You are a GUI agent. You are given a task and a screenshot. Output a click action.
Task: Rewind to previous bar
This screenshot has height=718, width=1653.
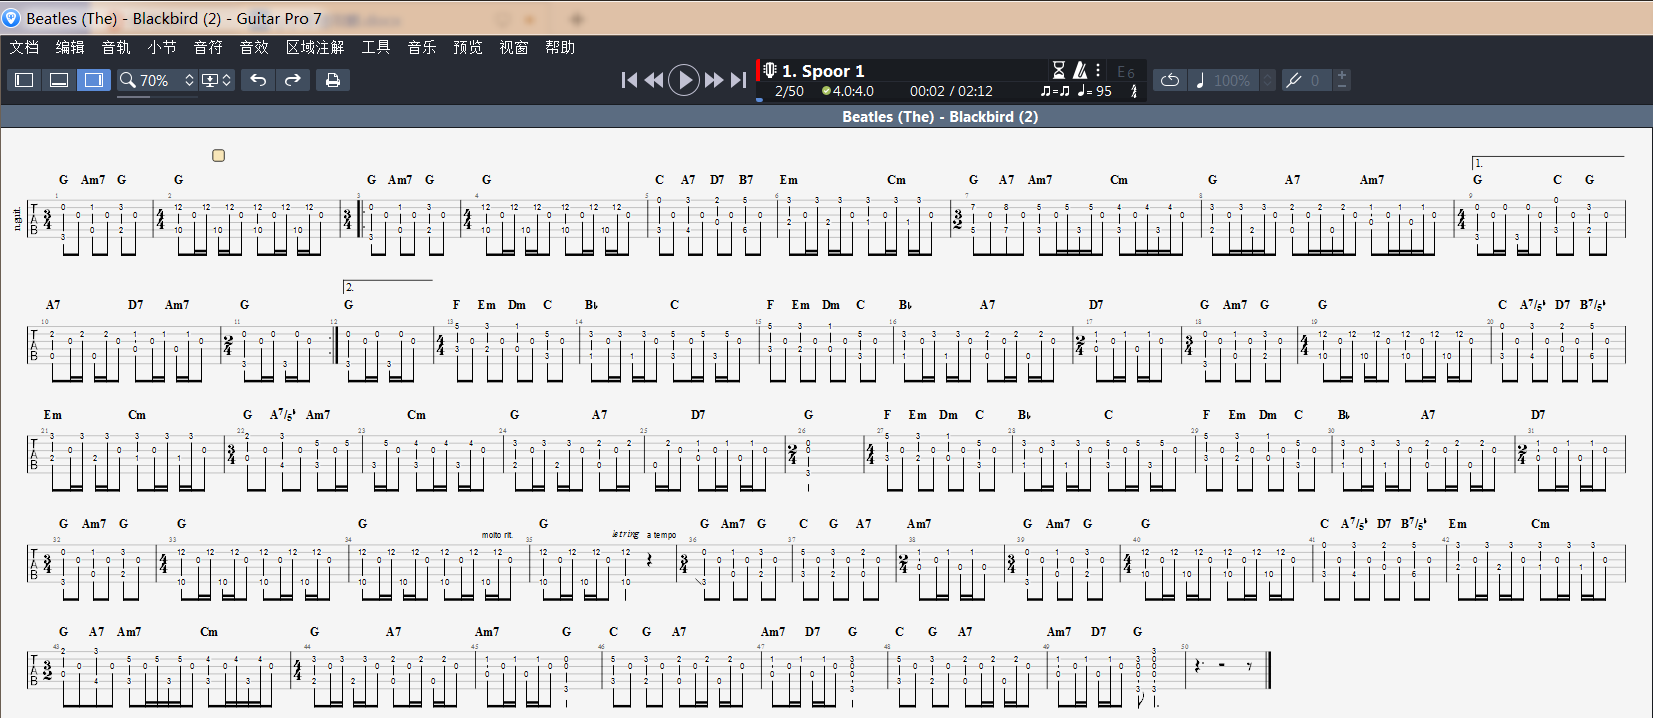pyautogui.click(x=654, y=80)
